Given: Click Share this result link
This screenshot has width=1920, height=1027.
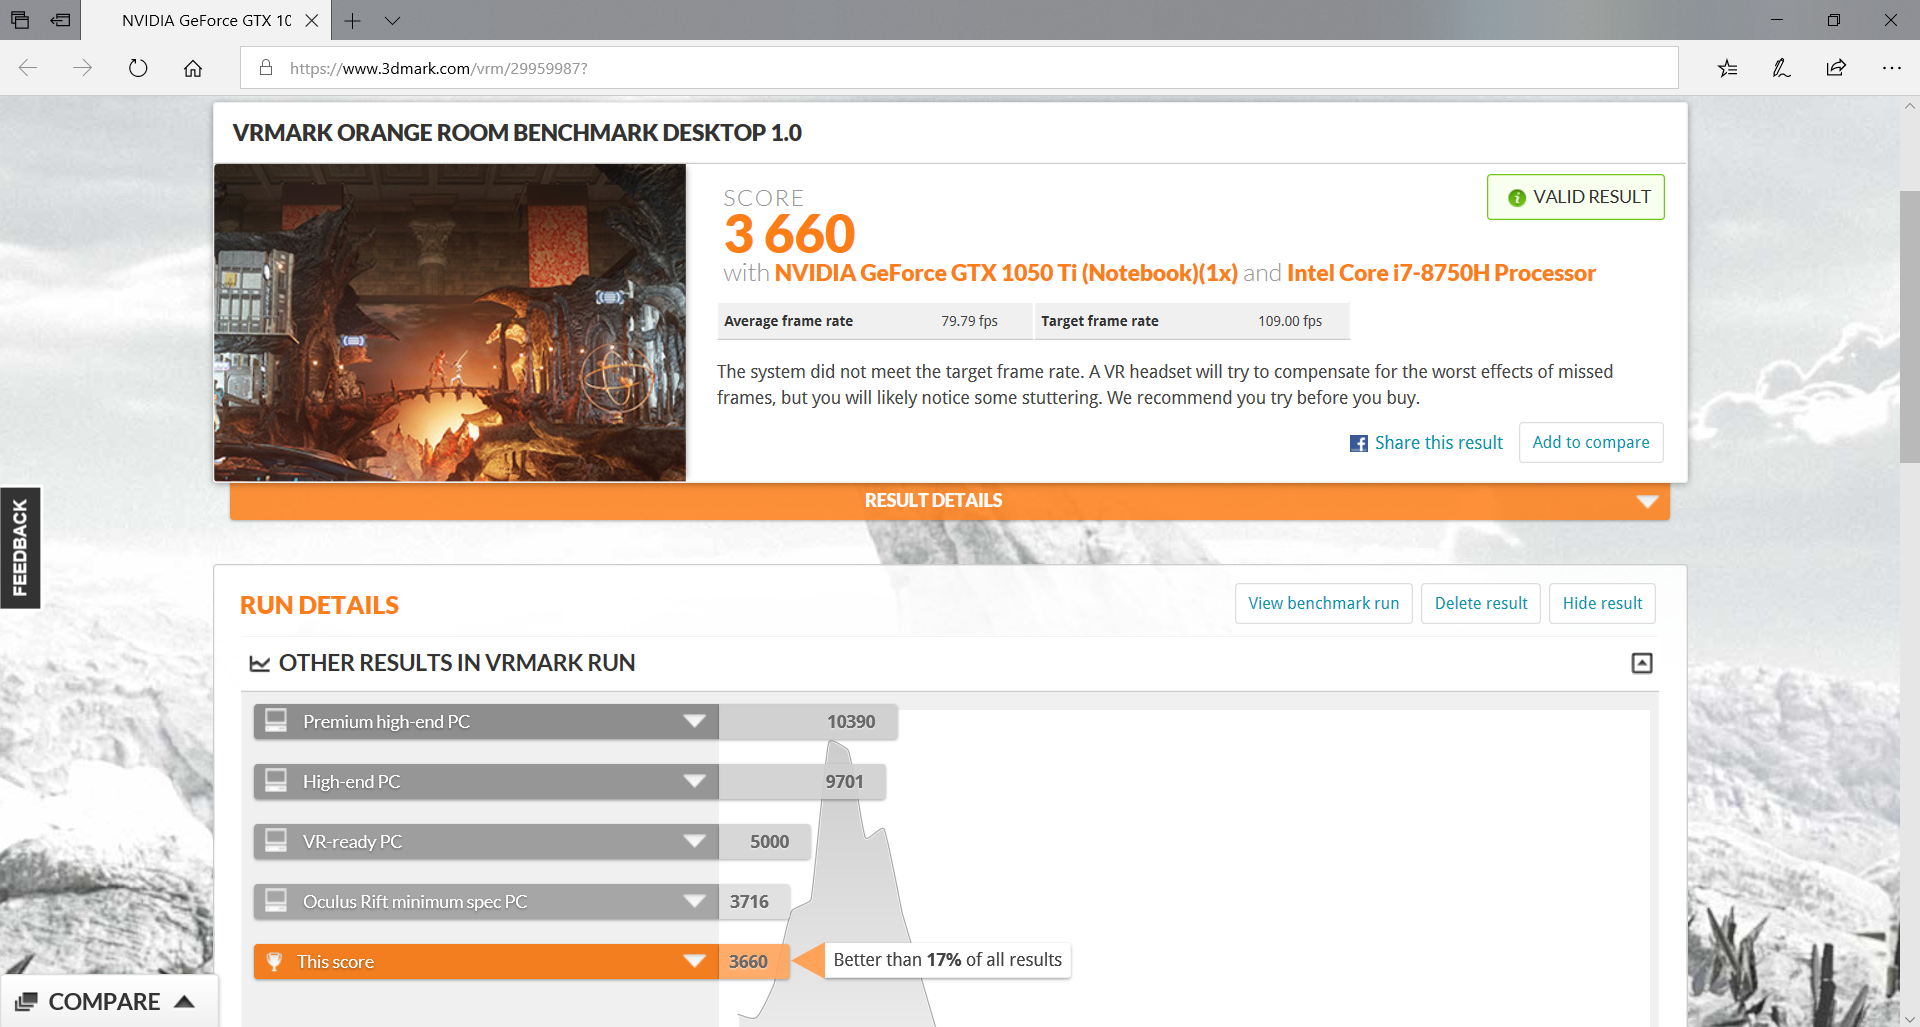Looking at the screenshot, I should [1438, 443].
